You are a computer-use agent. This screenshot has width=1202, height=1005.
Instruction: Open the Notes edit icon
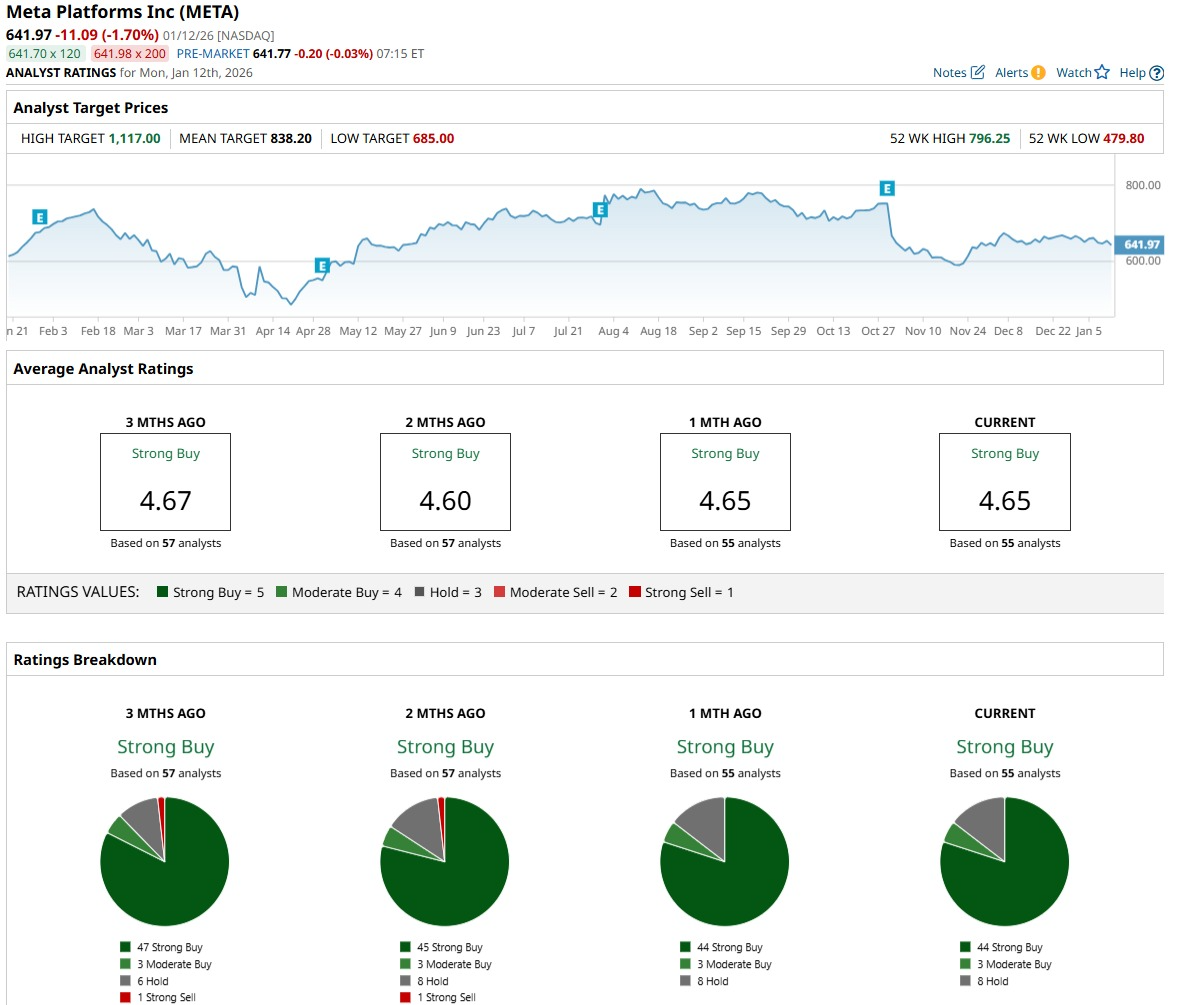coord(978,72)
